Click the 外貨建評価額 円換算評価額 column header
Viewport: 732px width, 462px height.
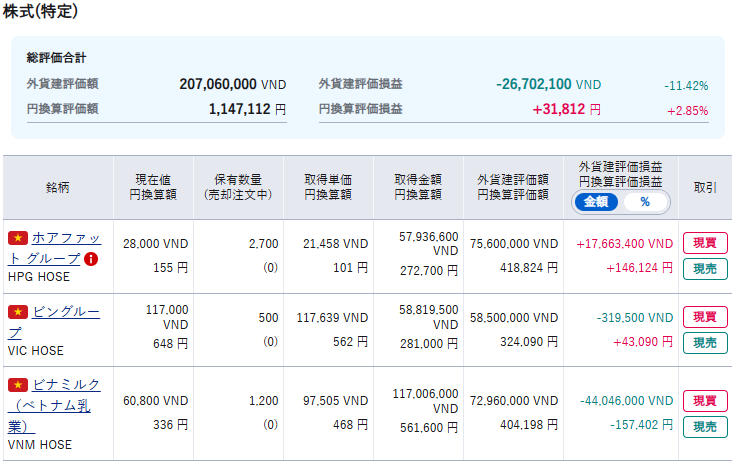tap(513, 188)
